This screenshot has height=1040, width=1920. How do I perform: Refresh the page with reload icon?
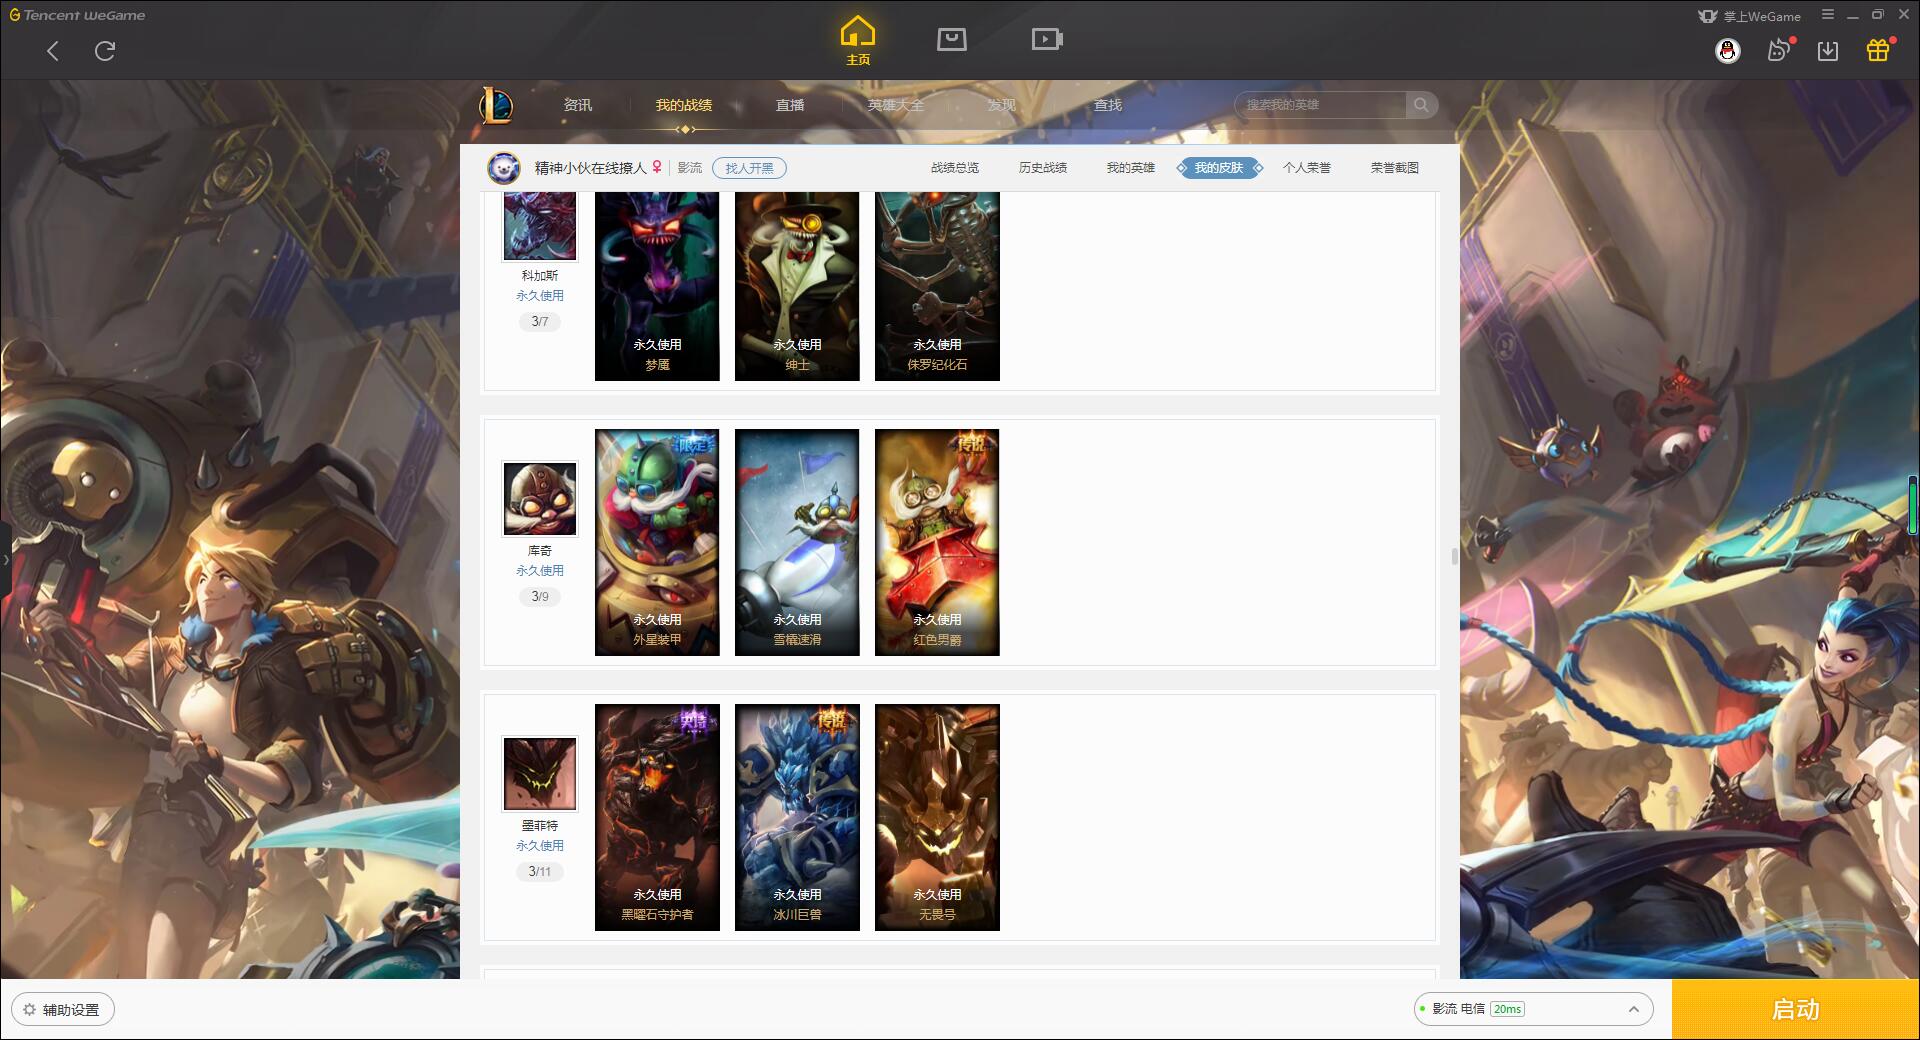[x=105, y=51]
